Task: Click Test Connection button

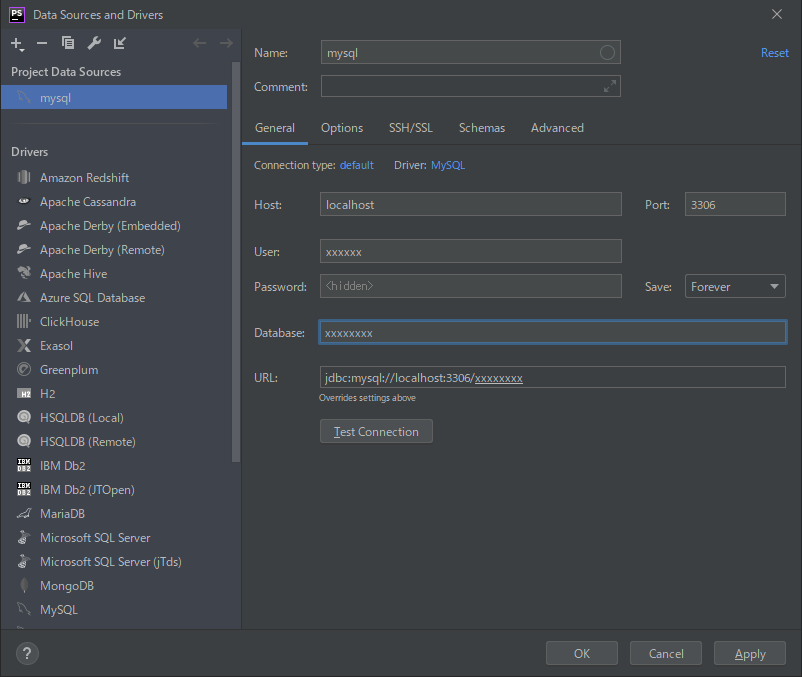Action: pos(376,432)
